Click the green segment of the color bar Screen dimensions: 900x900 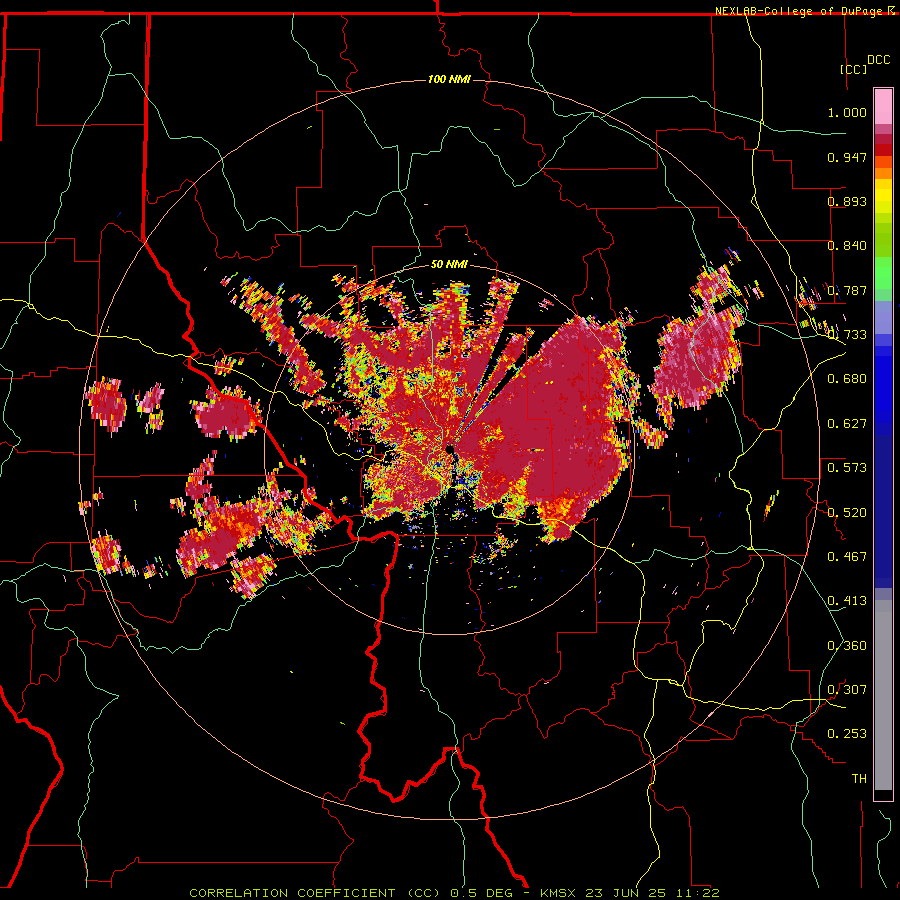883,273
